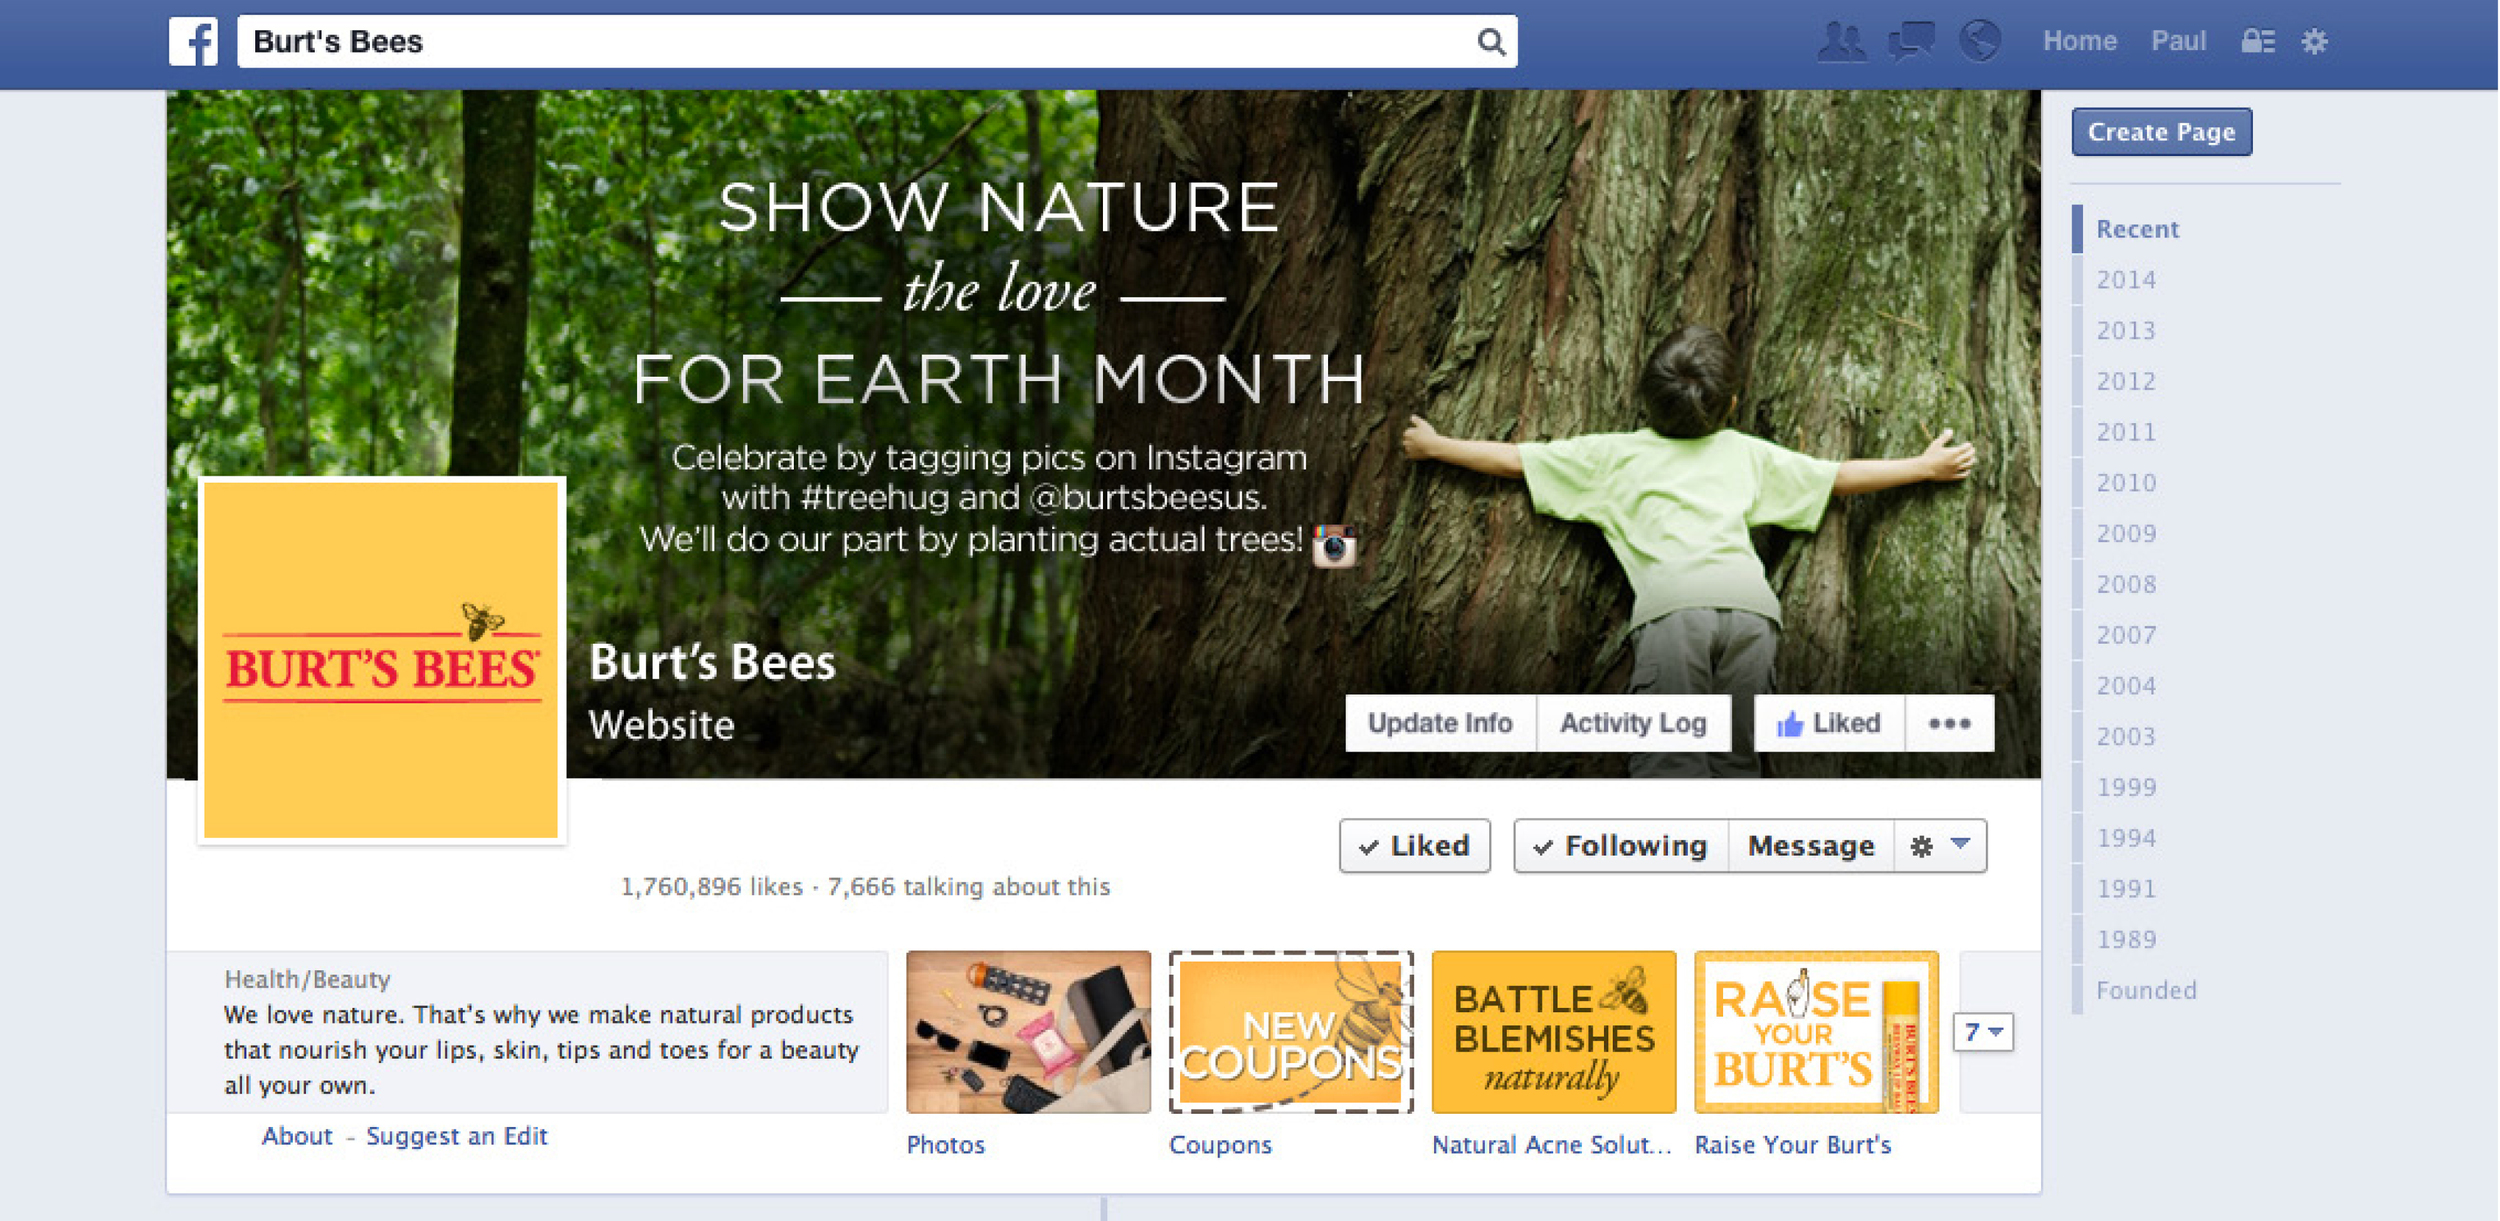
Task: Go to Home in top bar
Action: [x=2080, y=41]
